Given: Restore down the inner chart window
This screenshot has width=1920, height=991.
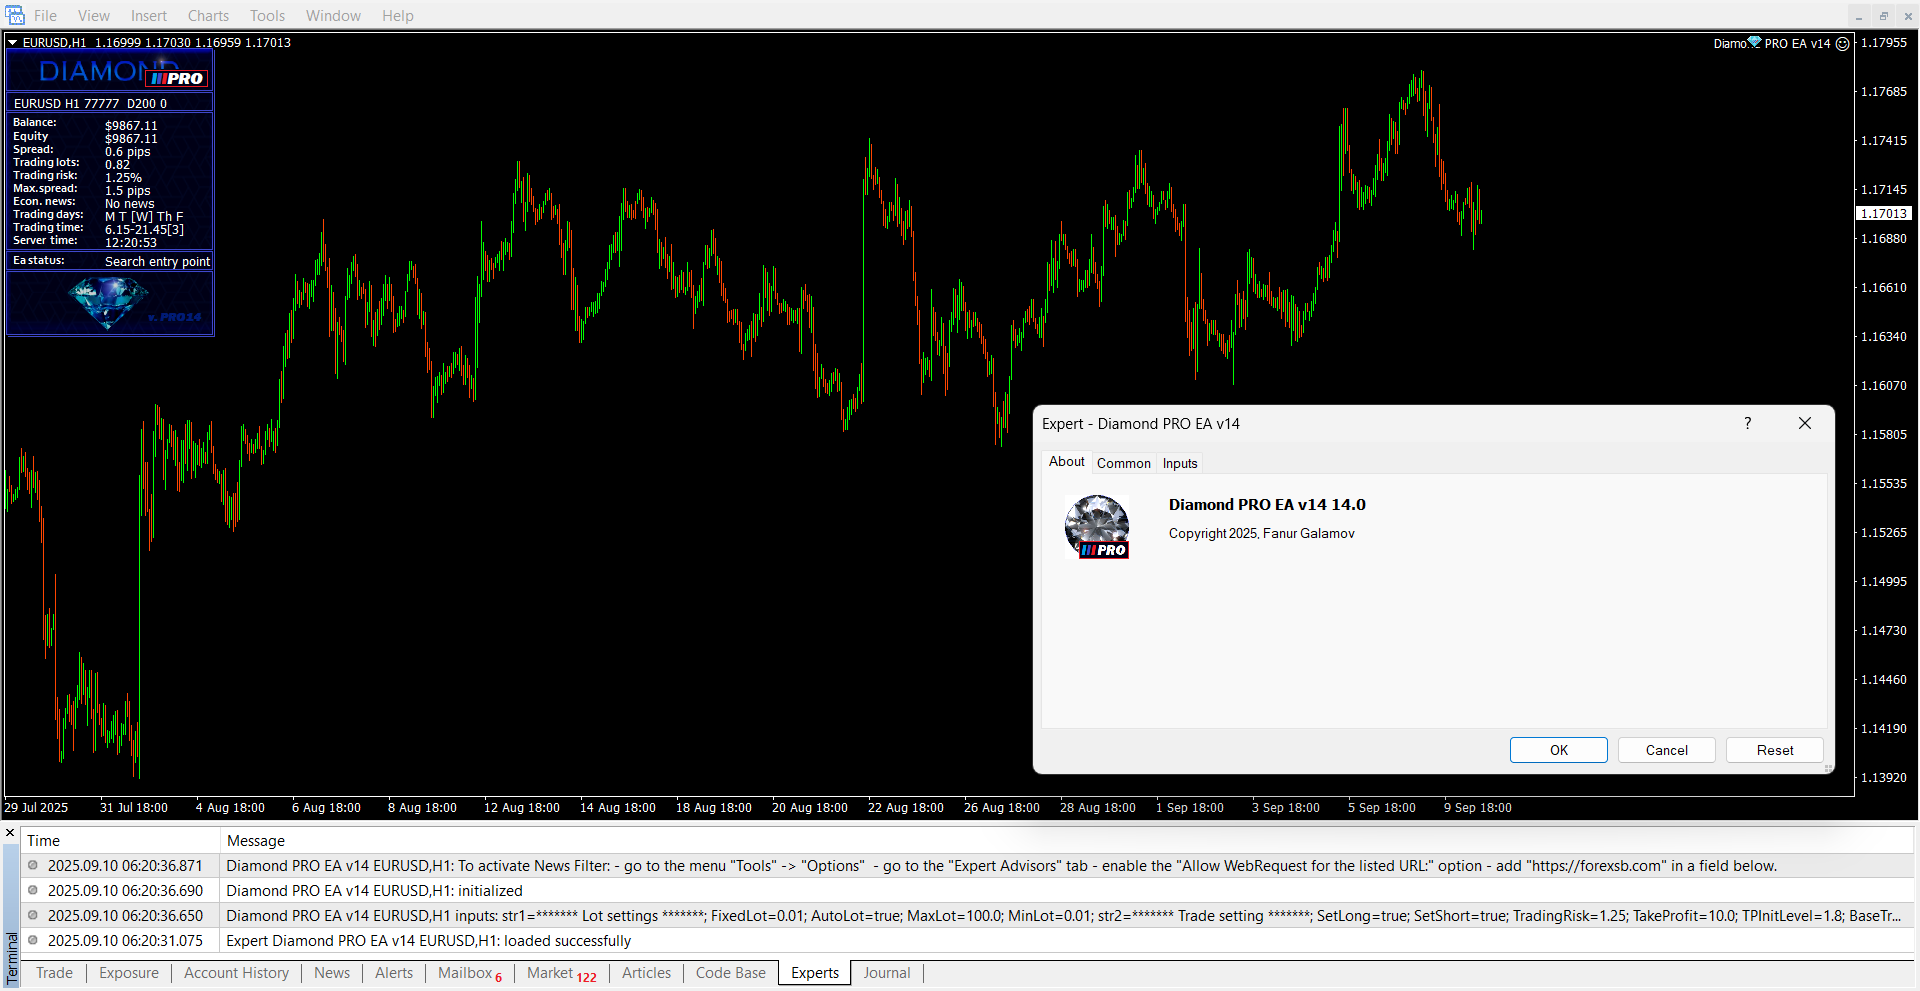Looking at the screenshot, I should pyautogui.click(x=1883, y=16).
